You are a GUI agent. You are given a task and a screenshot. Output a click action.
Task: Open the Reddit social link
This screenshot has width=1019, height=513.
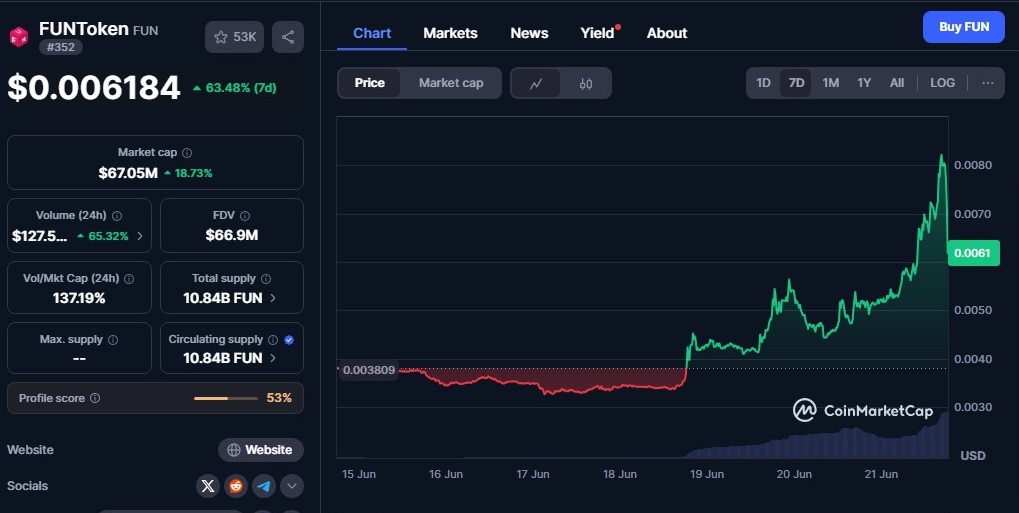click(x=236, y=486)
